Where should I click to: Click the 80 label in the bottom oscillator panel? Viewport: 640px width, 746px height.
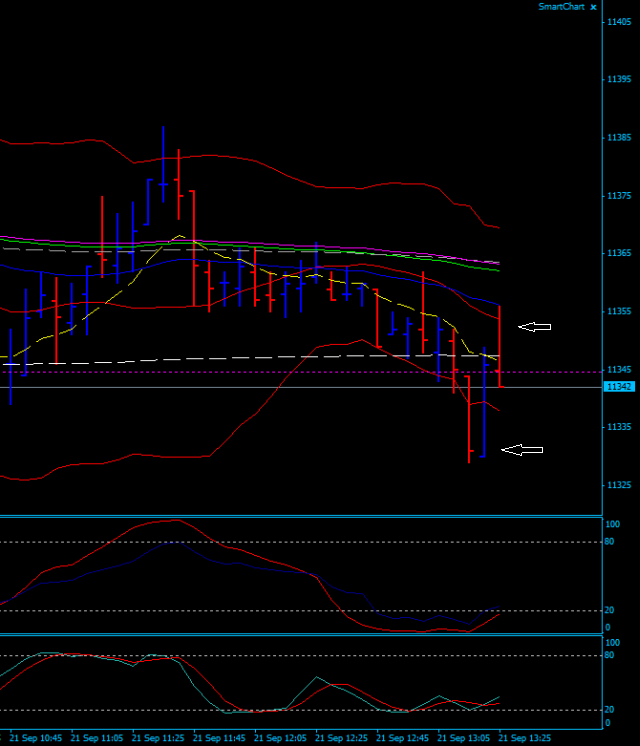[x=610, y=656]
